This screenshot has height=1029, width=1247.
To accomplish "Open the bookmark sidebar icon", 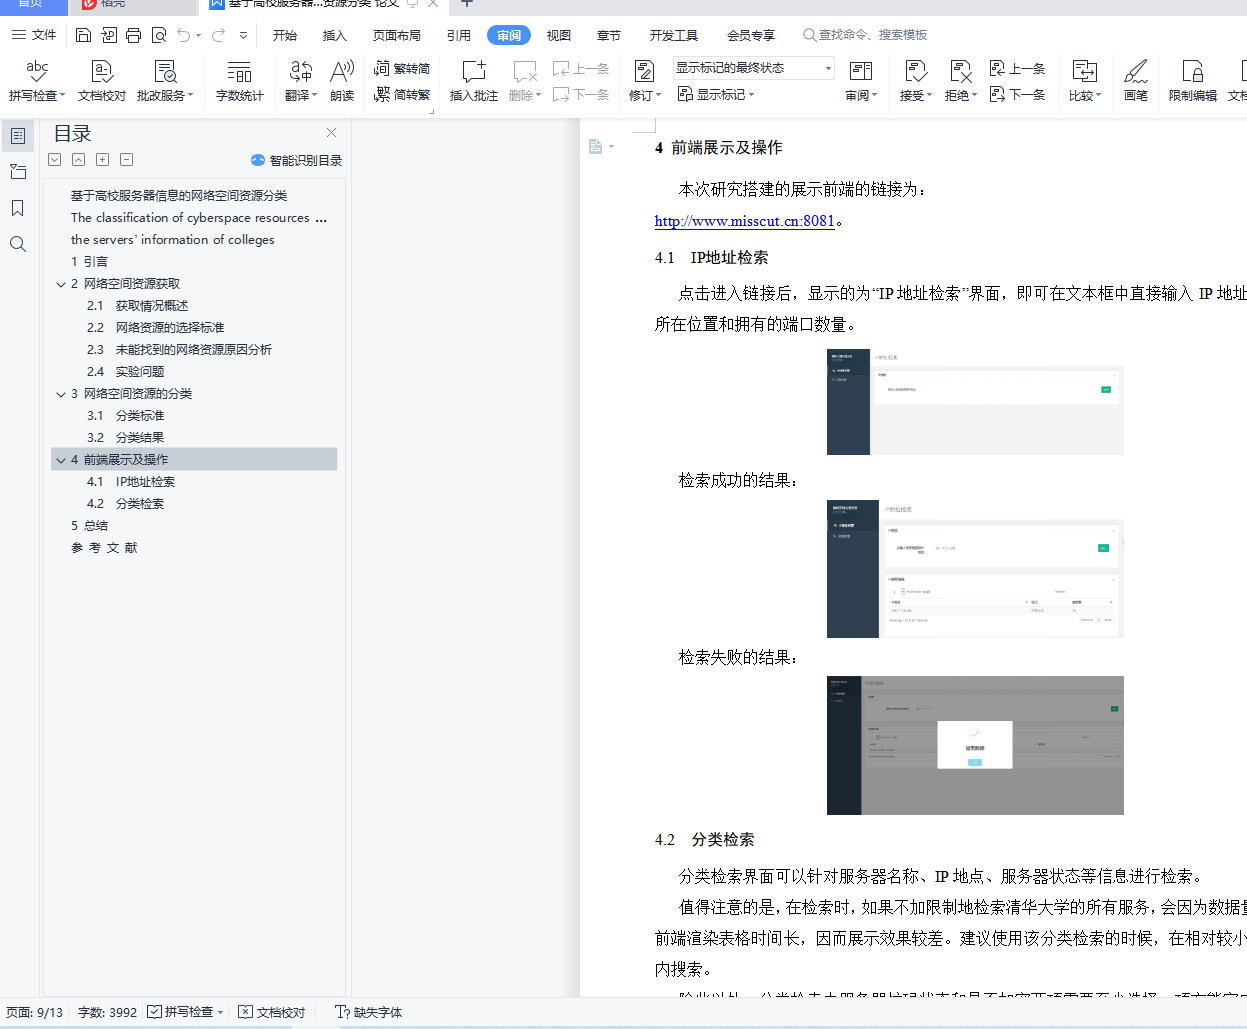I will 18,208.
